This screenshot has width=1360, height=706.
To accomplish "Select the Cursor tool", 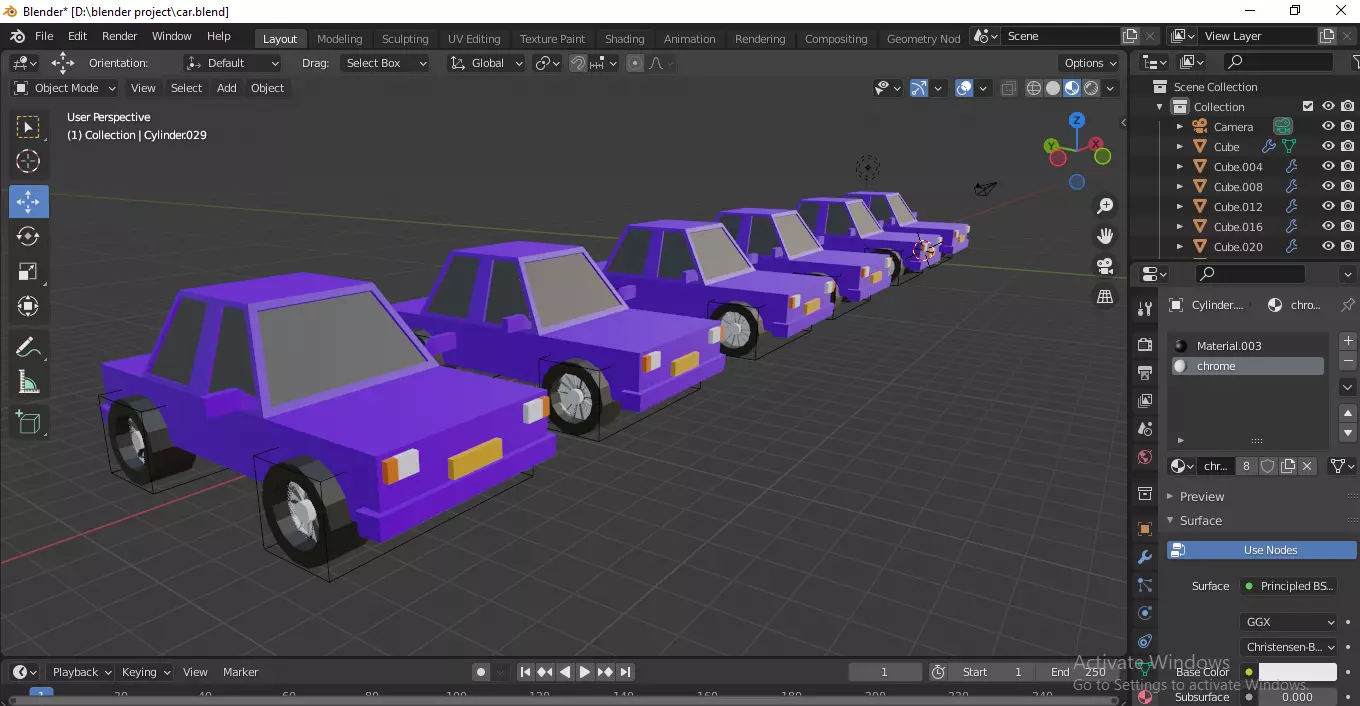I will pos(28,161).
